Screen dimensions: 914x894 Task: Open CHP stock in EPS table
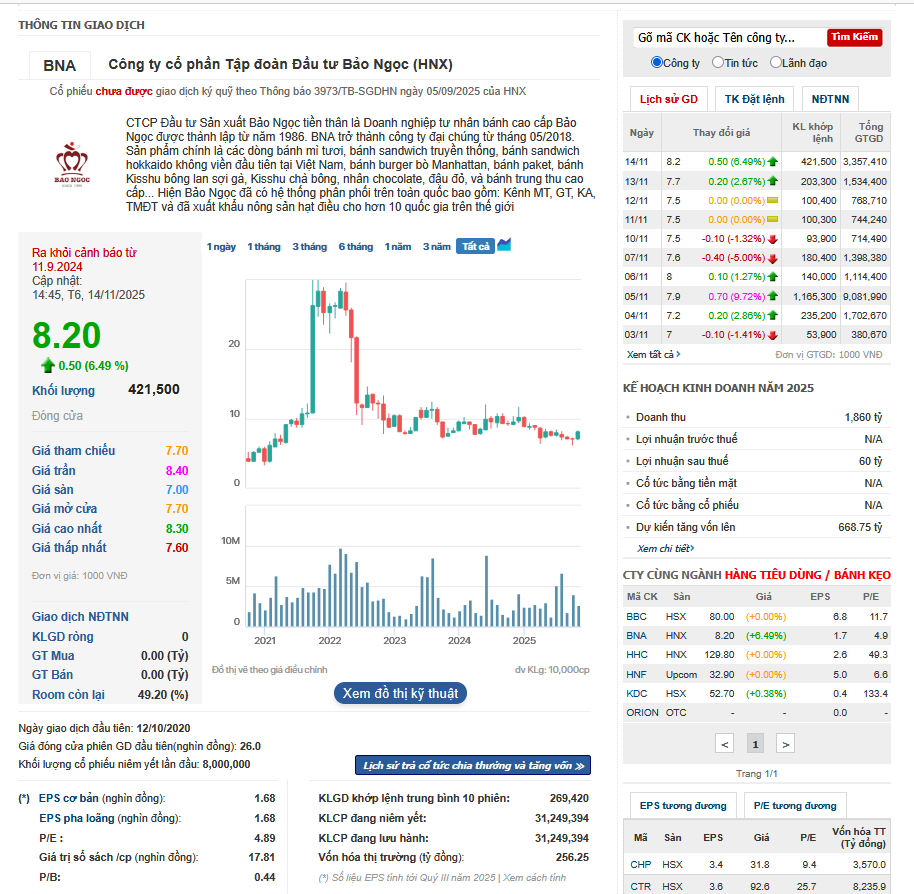641,865
